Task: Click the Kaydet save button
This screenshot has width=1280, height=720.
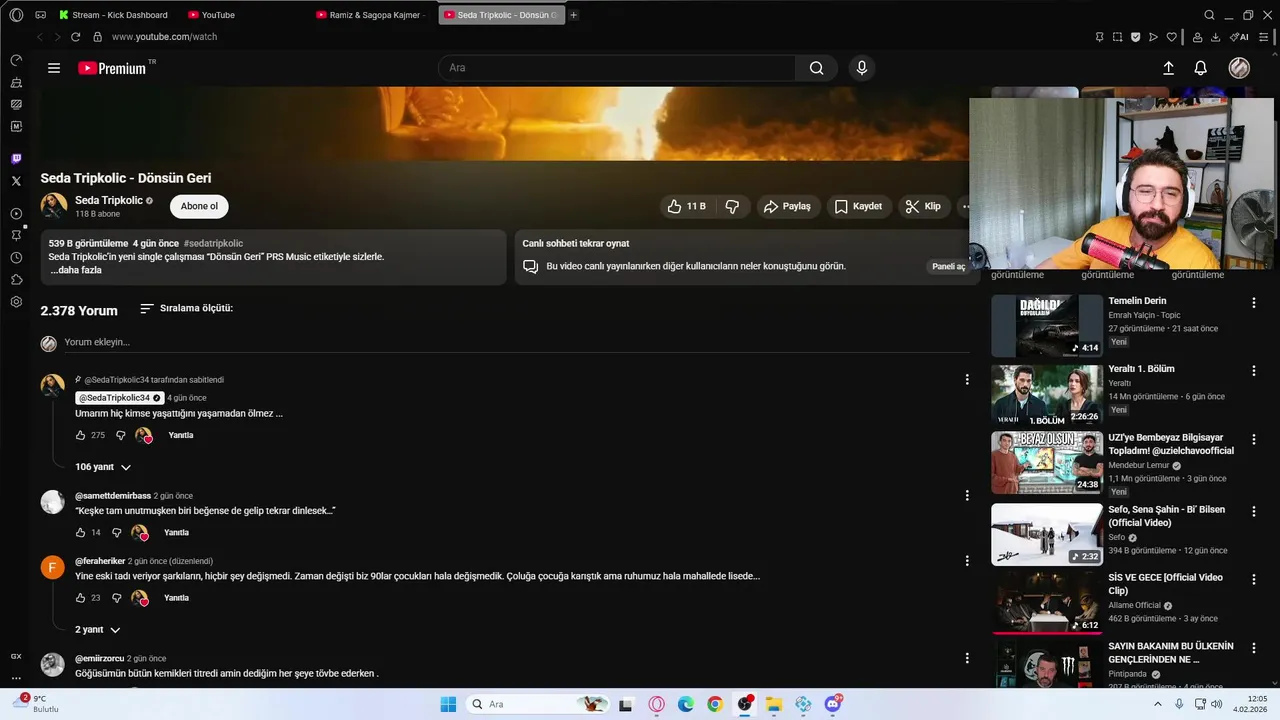Action: pyautogui.click(x=858, y=207)
